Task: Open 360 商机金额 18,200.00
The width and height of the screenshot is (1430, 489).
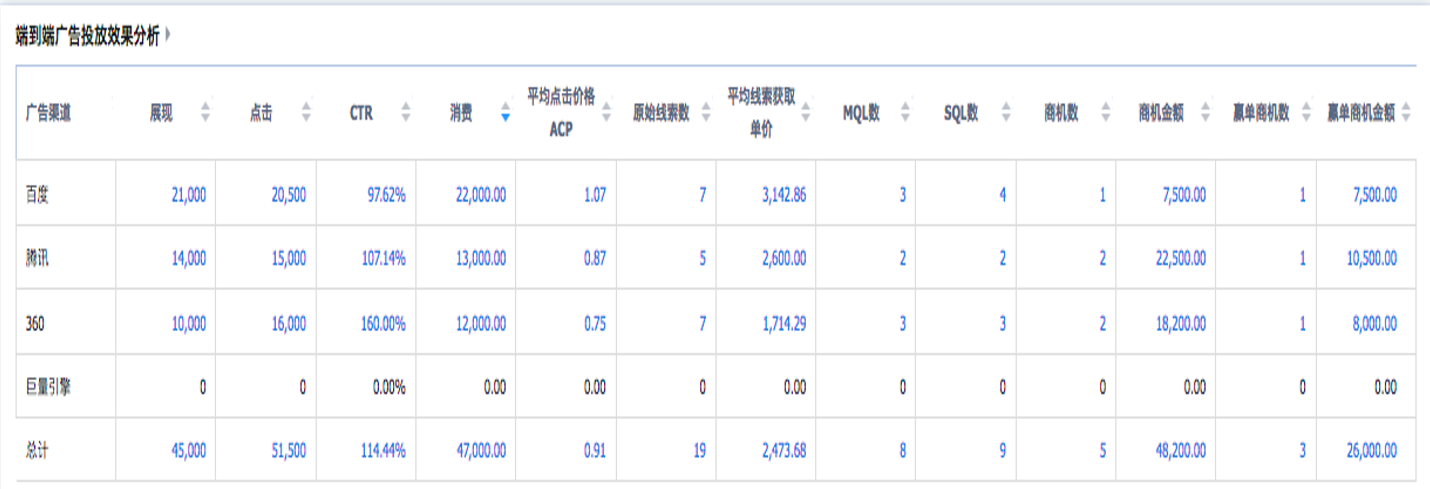Action: point(1180,323)
